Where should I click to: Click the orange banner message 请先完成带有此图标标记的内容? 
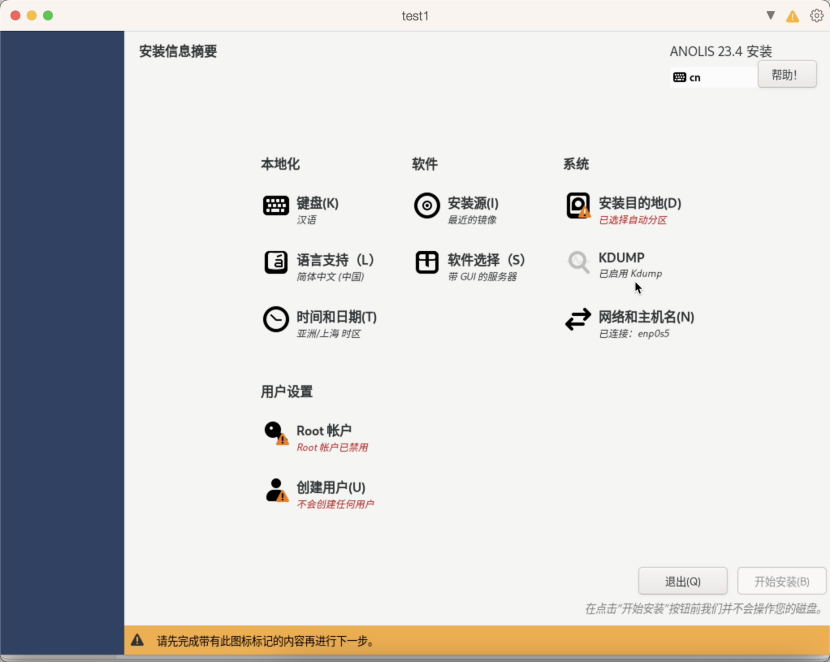pyautogui.click(x=266, y=641)
